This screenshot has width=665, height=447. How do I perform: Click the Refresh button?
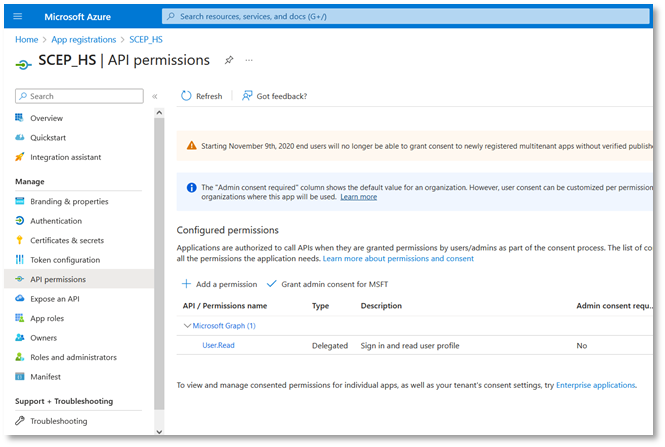202,96
